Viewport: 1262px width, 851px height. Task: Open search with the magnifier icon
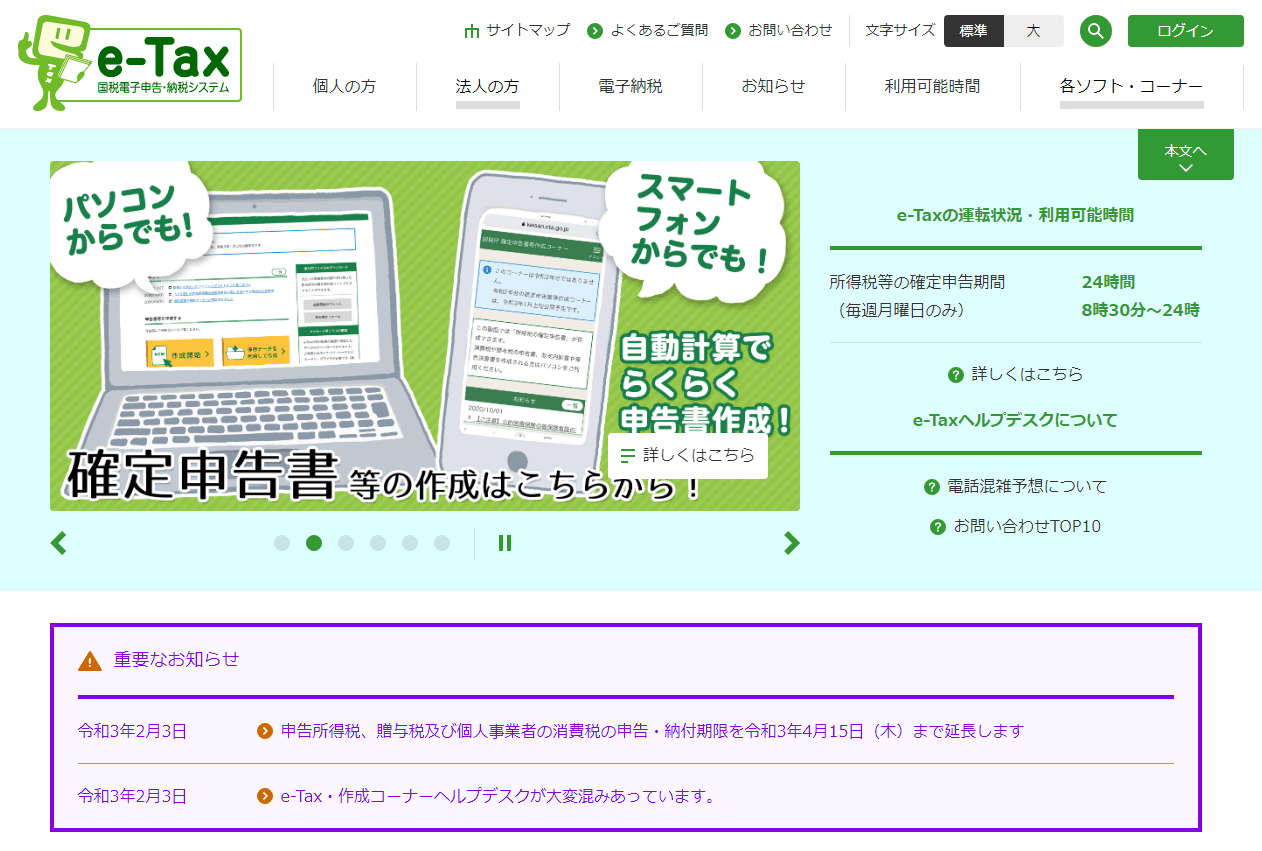tap(1096, 31)
